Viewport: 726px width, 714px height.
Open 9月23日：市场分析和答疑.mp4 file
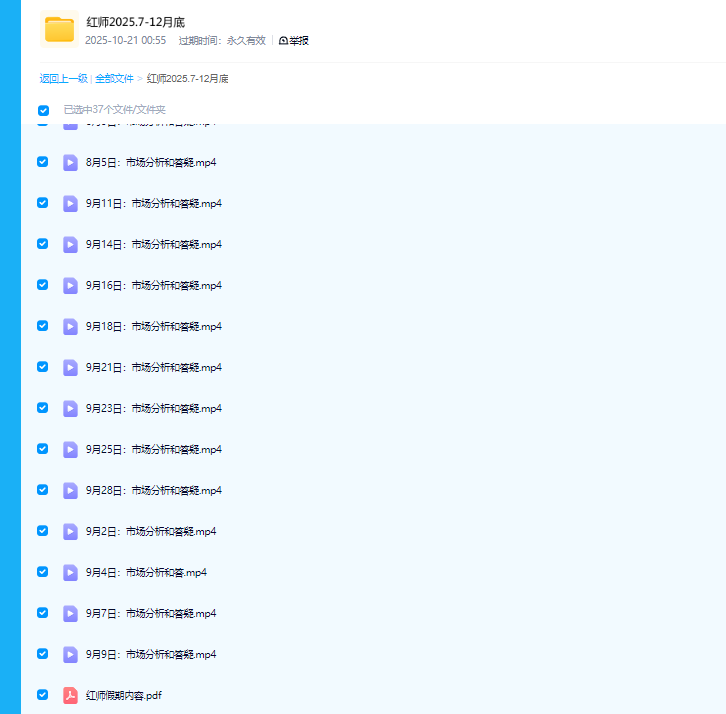pyautogui.click(x=153, y=408)
